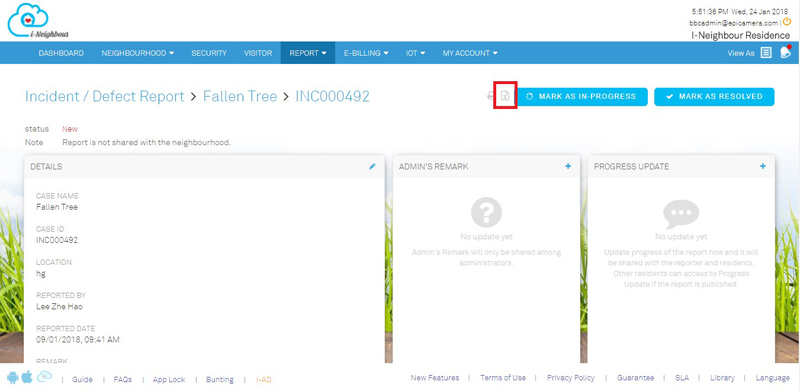Click the cloud icon in footer
This screenshot has width=800, height=391.
44,377
